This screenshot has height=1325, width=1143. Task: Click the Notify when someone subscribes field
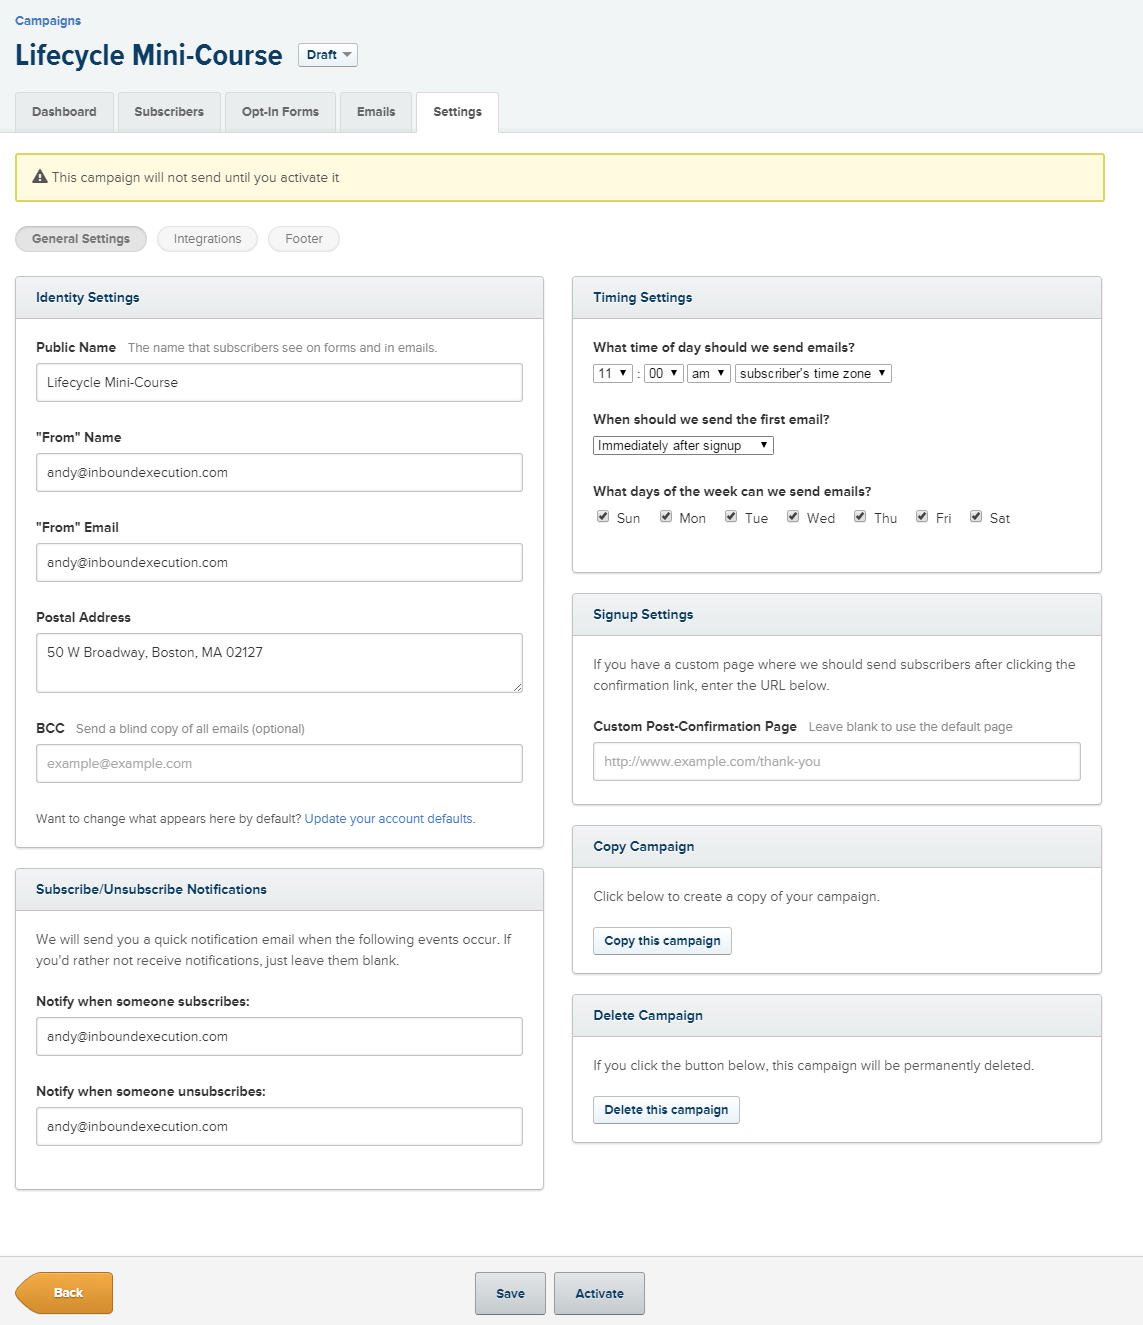(x=279, y=1036)
